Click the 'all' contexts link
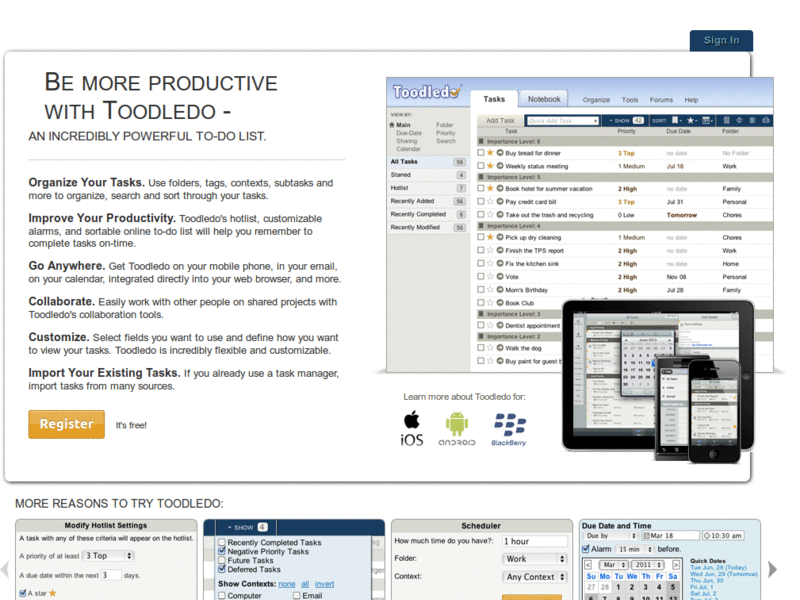This screenshot has width=800, height=600. coord(305,584)
